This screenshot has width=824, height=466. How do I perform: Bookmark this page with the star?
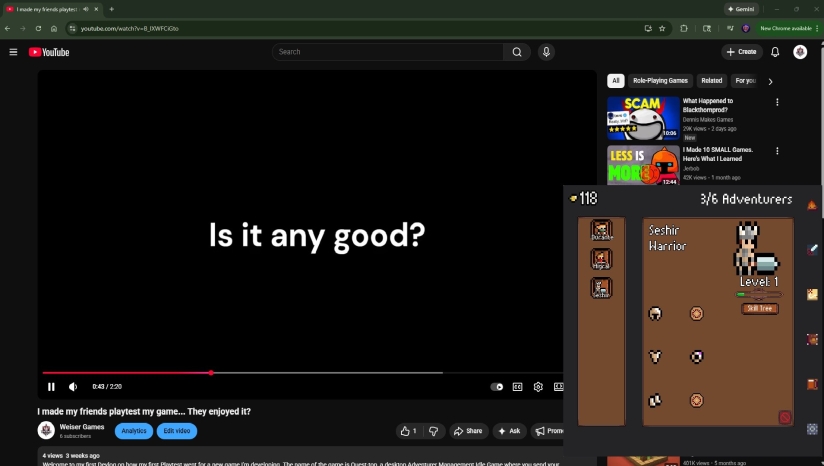662,28
